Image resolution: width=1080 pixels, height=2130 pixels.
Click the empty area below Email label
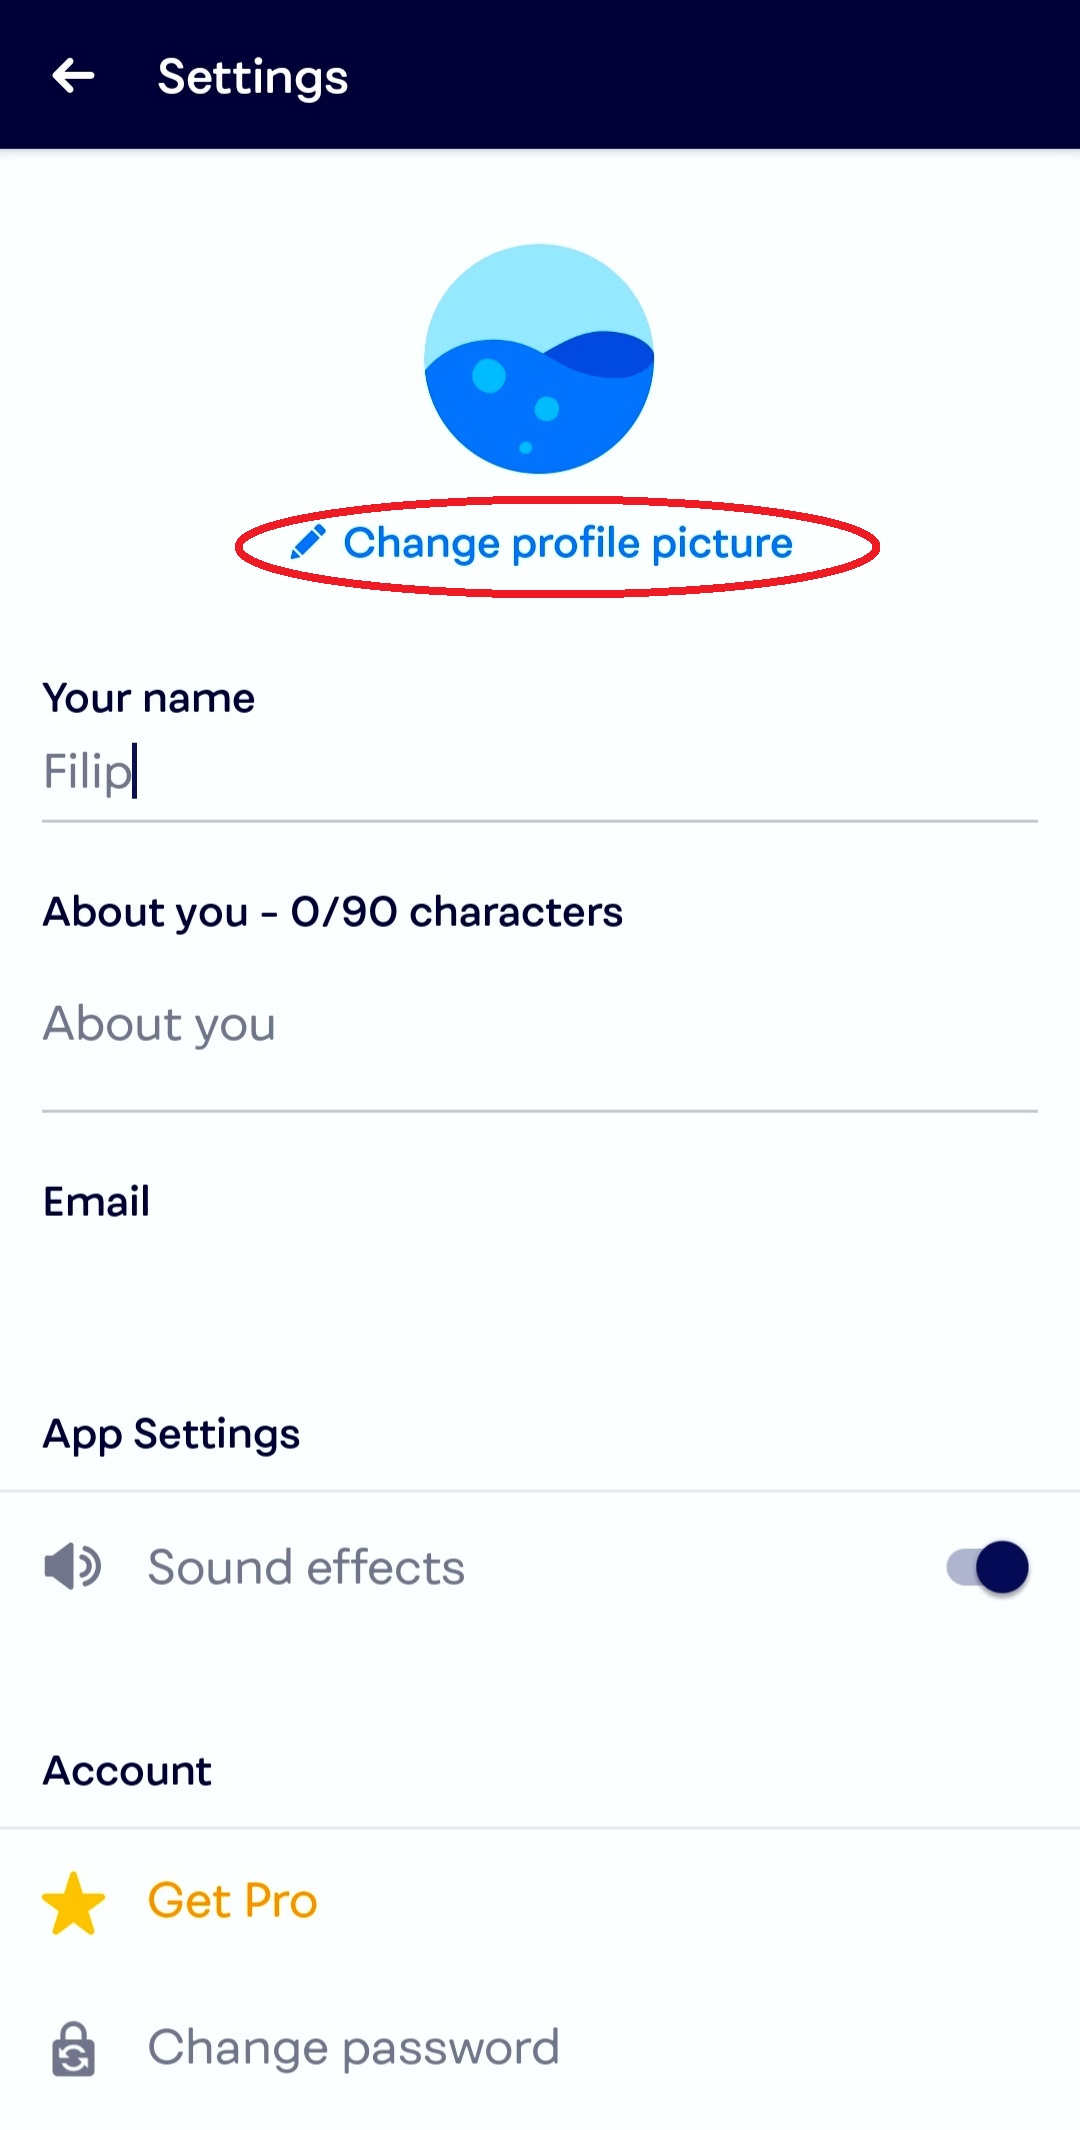point(540,1290)
